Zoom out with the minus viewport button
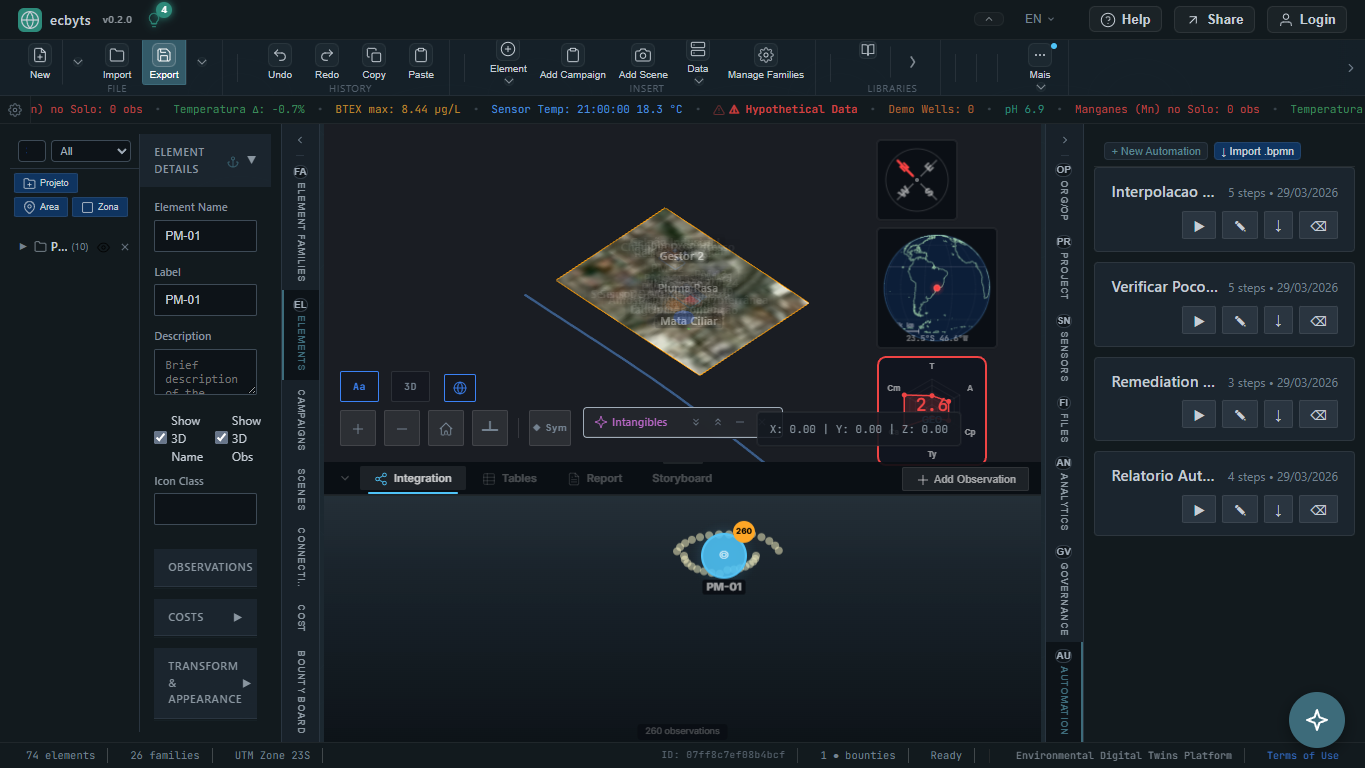Screen dimensions: 1365x768 pos(402,428)
